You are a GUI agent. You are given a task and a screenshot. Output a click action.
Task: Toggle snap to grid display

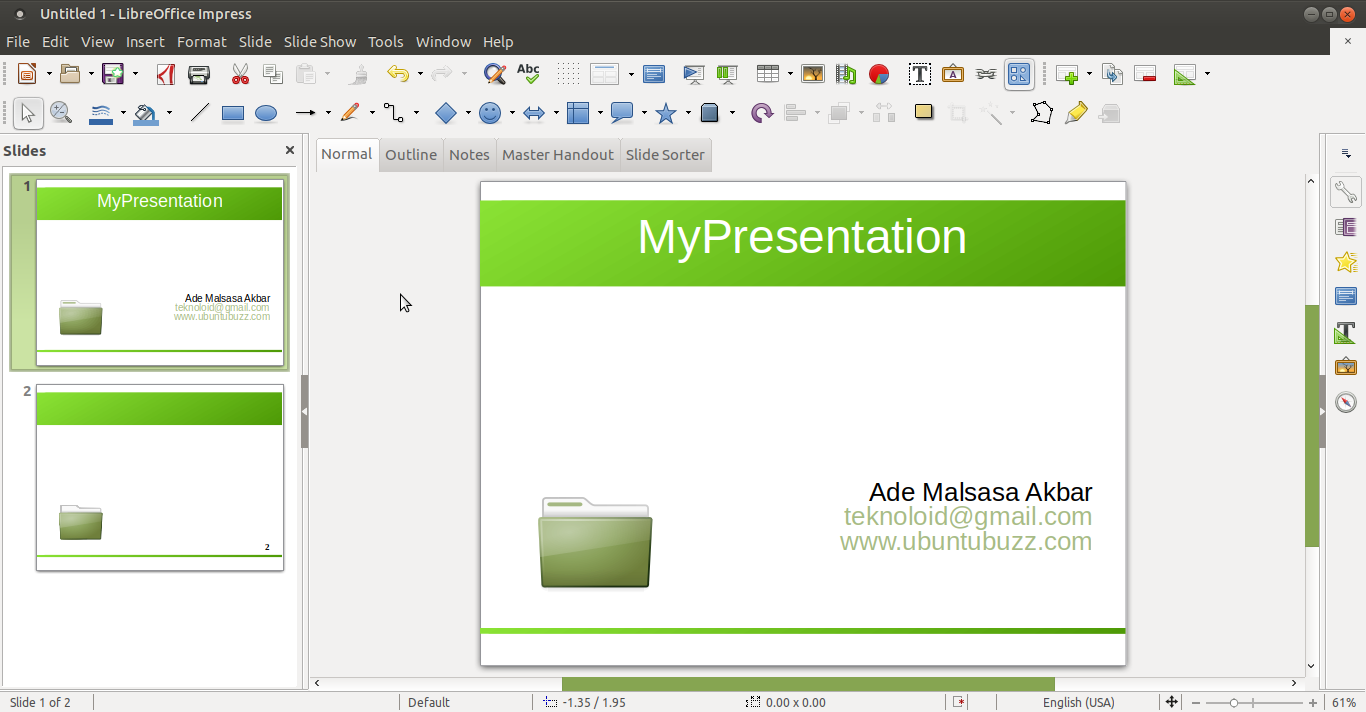click(567, 74)
